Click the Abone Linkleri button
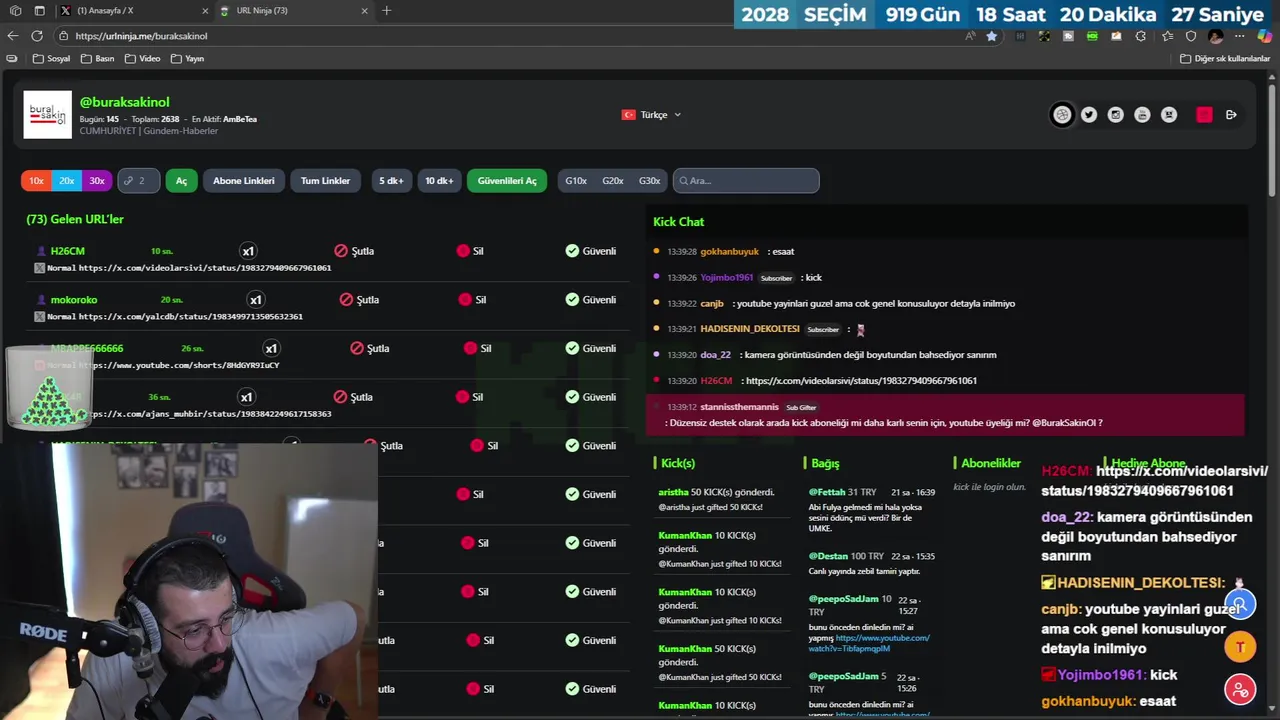1280x720 pixels. [x=243, y=181]
